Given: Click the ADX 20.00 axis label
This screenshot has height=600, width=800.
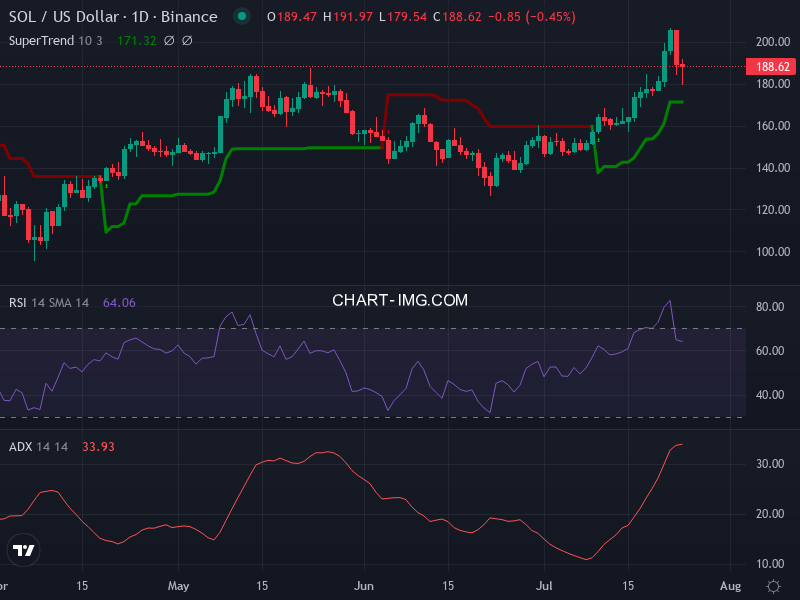Looking at the screenshot, I should point(770,514).
